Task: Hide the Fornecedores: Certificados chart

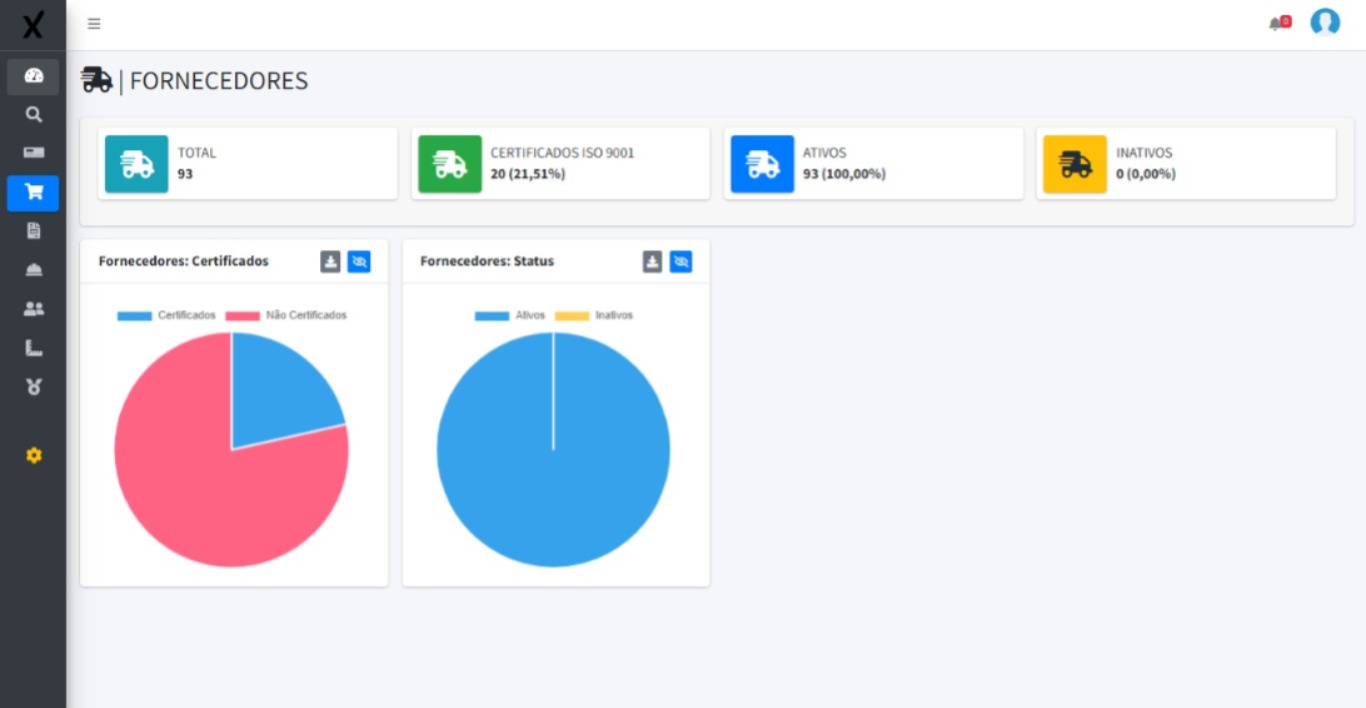Action: [359, 262]
